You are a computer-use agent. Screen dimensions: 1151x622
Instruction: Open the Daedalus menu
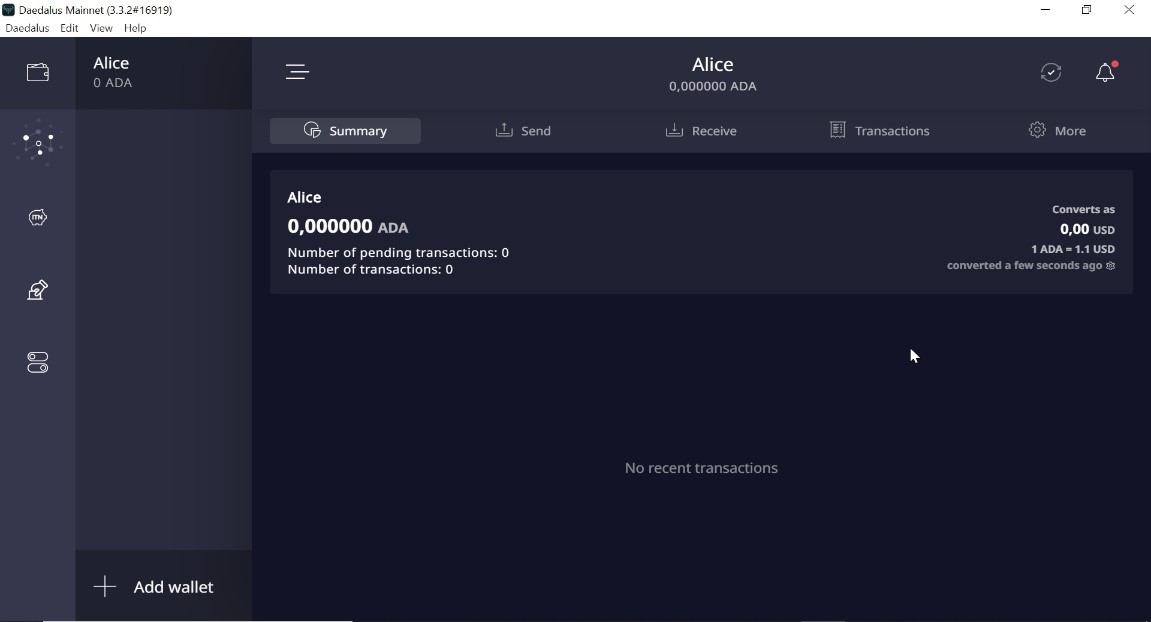click(27, 28)
